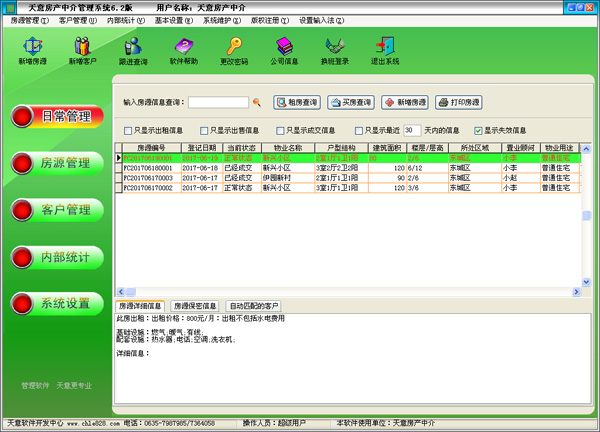Click the 租房查询 button
This screenshot has height=432, width=600.
[297, 102]
